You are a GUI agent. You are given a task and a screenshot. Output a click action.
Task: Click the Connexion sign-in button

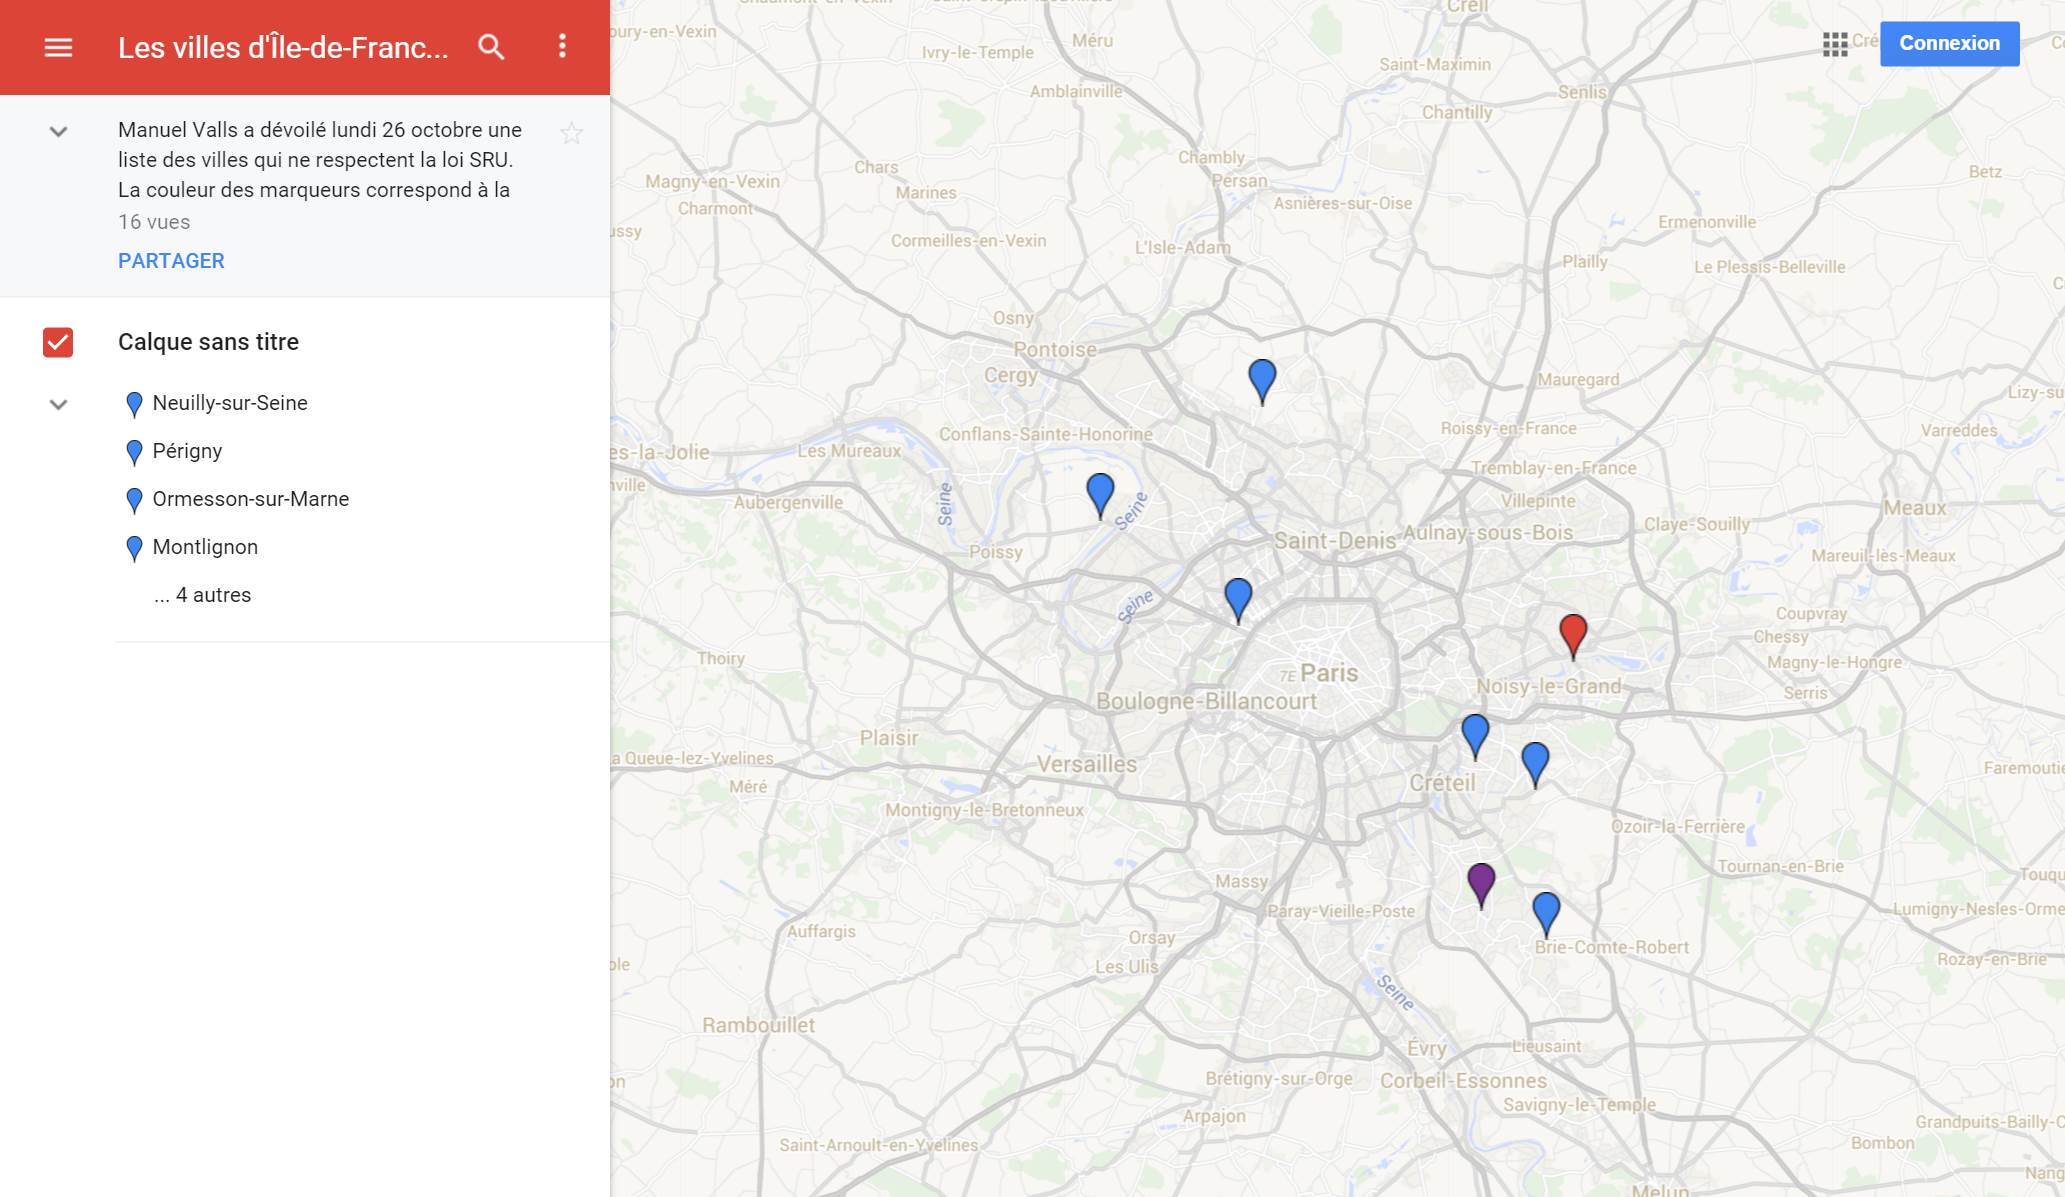(x=1948, y=44)
